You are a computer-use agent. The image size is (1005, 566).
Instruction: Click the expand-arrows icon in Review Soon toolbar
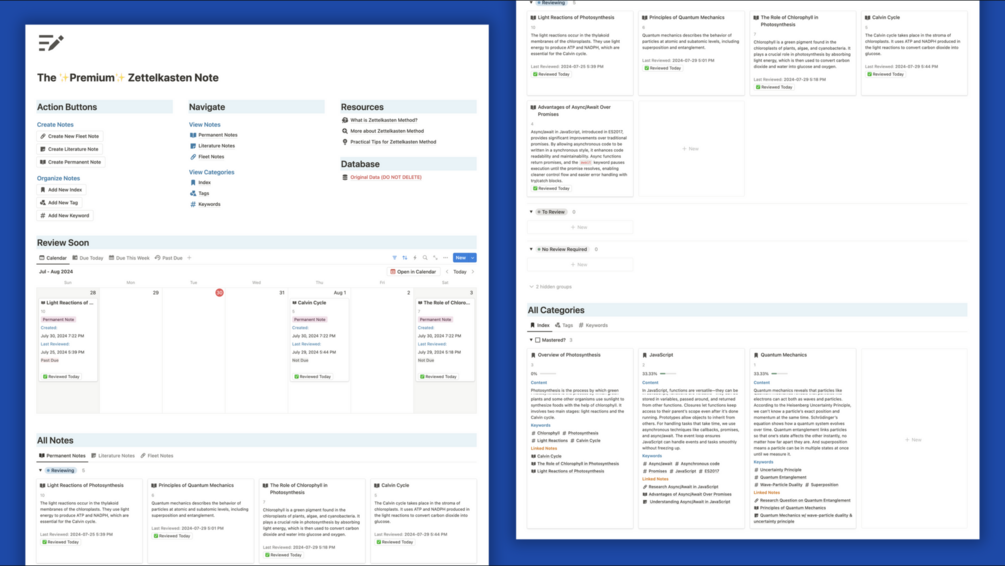pyautogui.click(x=435, y=258)
